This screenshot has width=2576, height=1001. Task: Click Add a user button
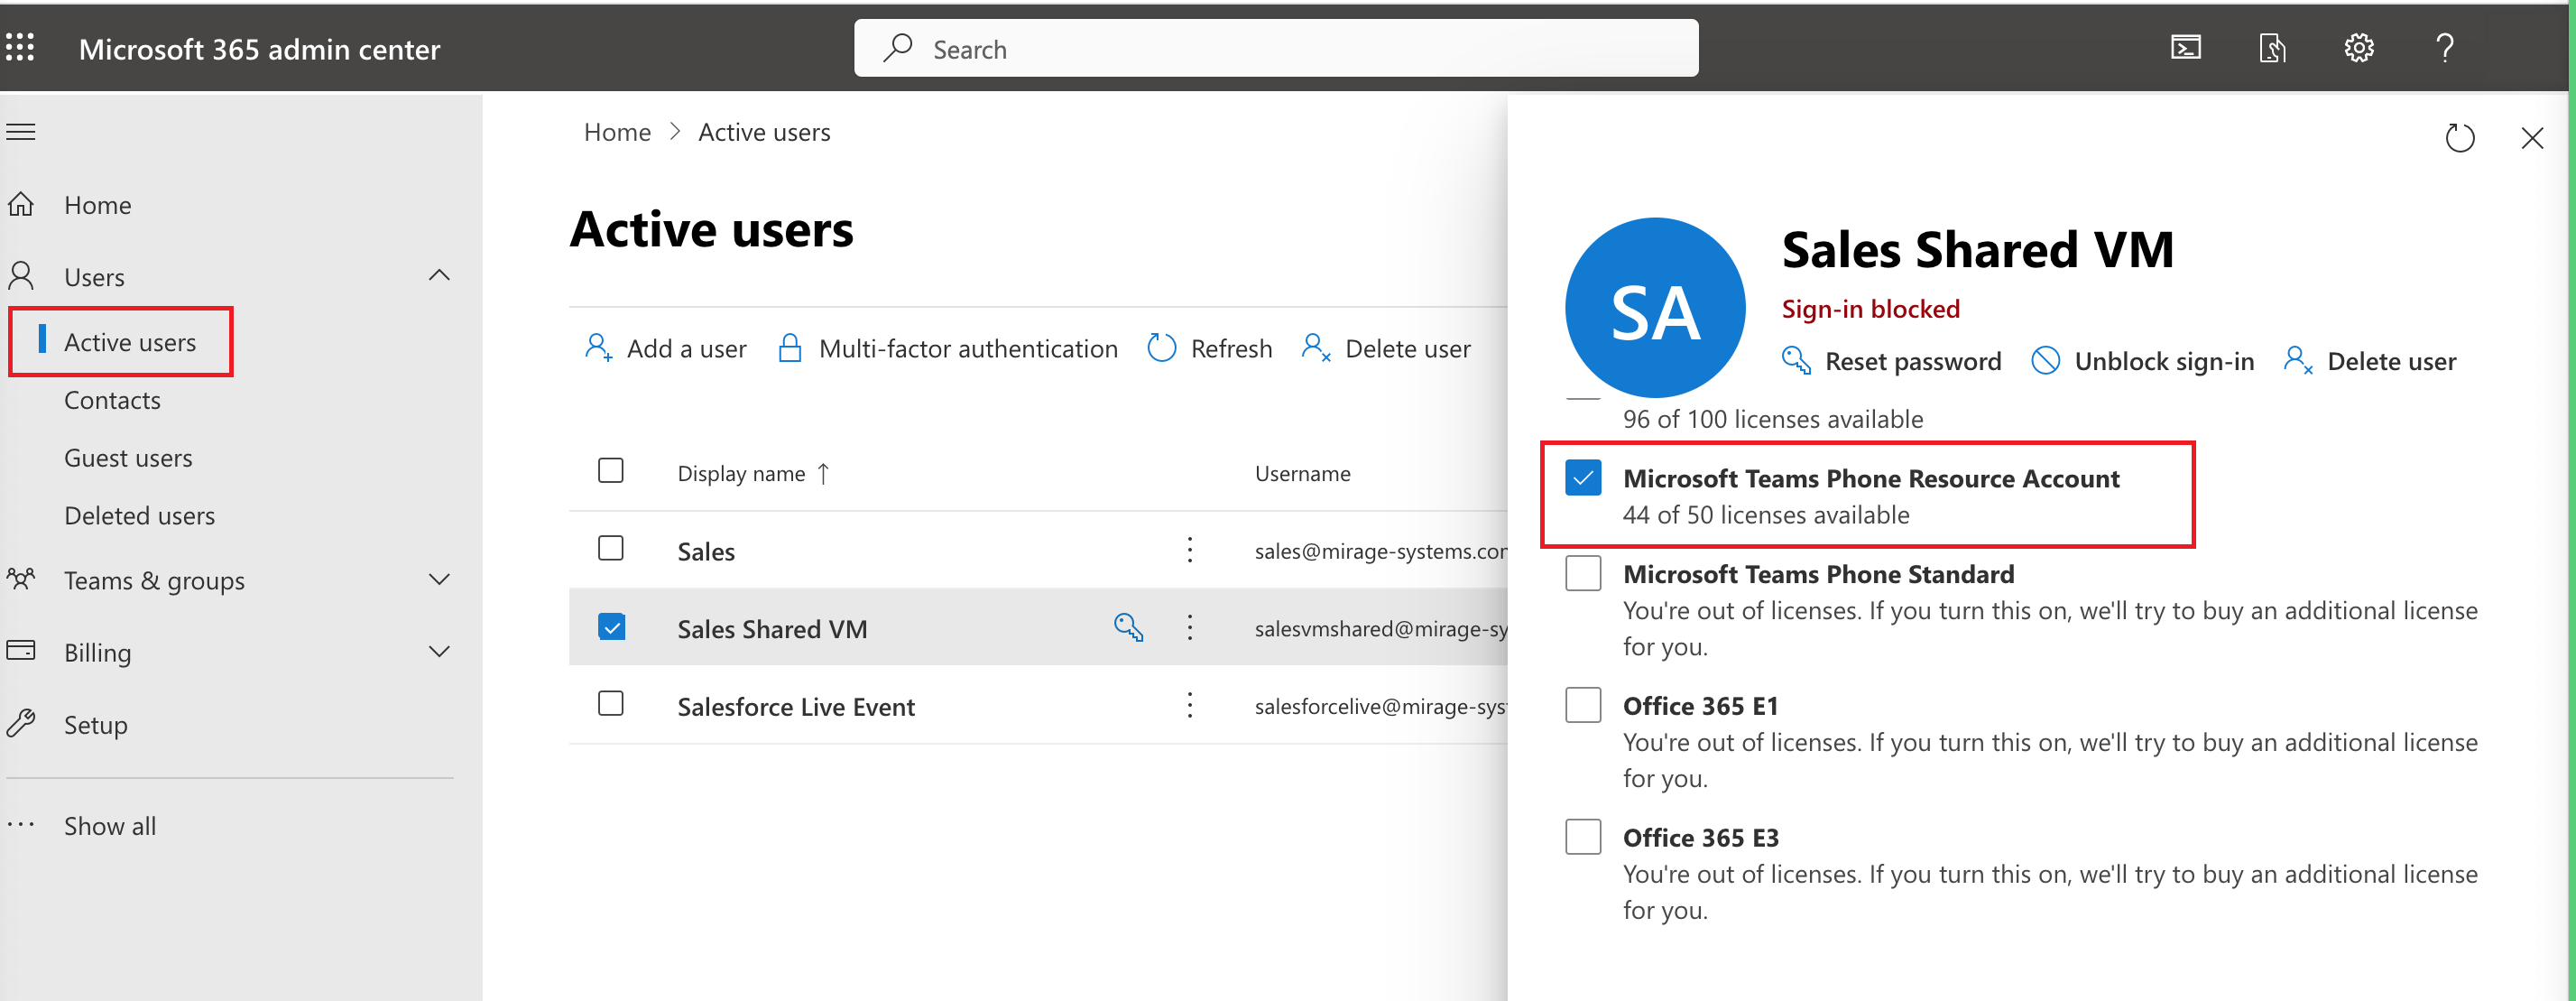666,348
